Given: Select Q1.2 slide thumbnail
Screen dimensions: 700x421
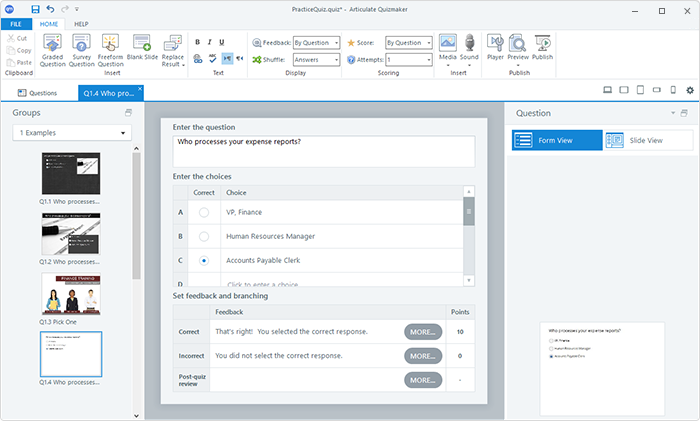Looking at the screenshot, I should pos(71,234).
